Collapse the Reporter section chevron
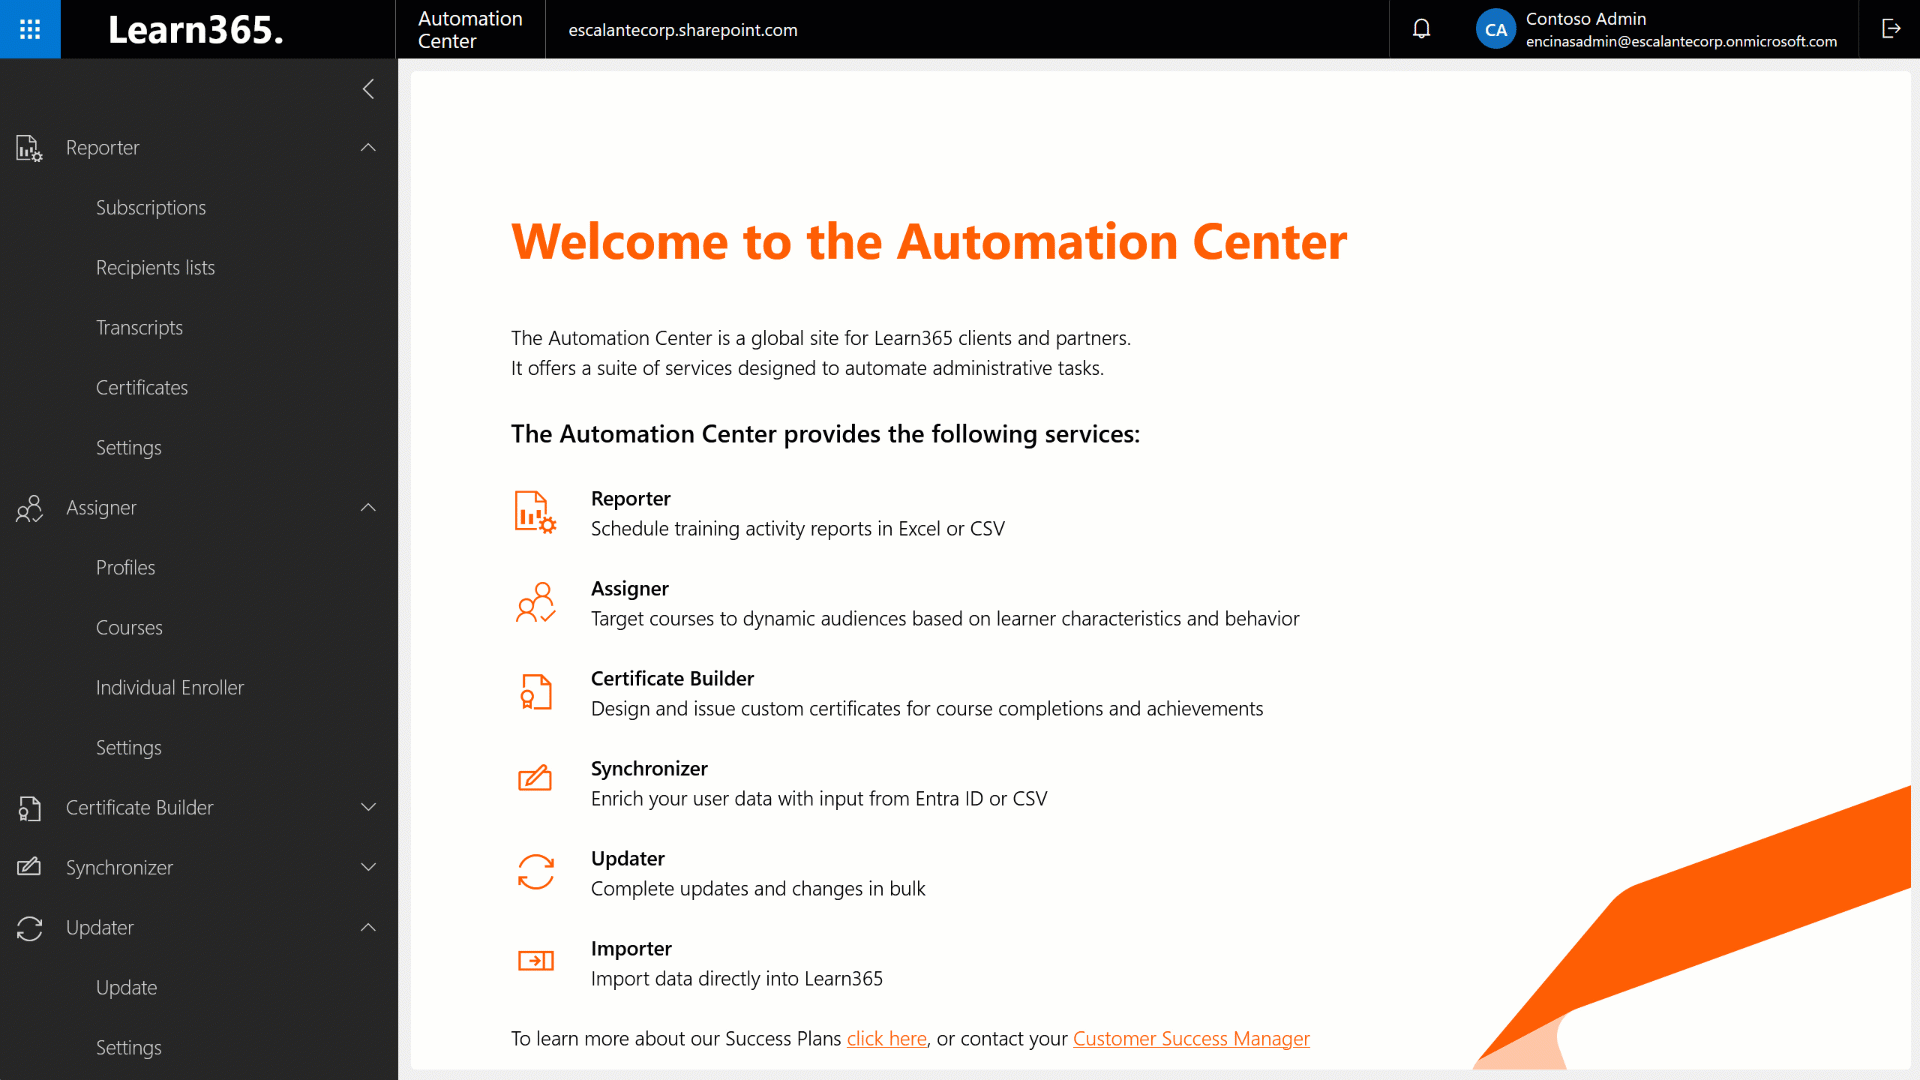Viewport: 1920px width, 1080px height. pos(368,148)
